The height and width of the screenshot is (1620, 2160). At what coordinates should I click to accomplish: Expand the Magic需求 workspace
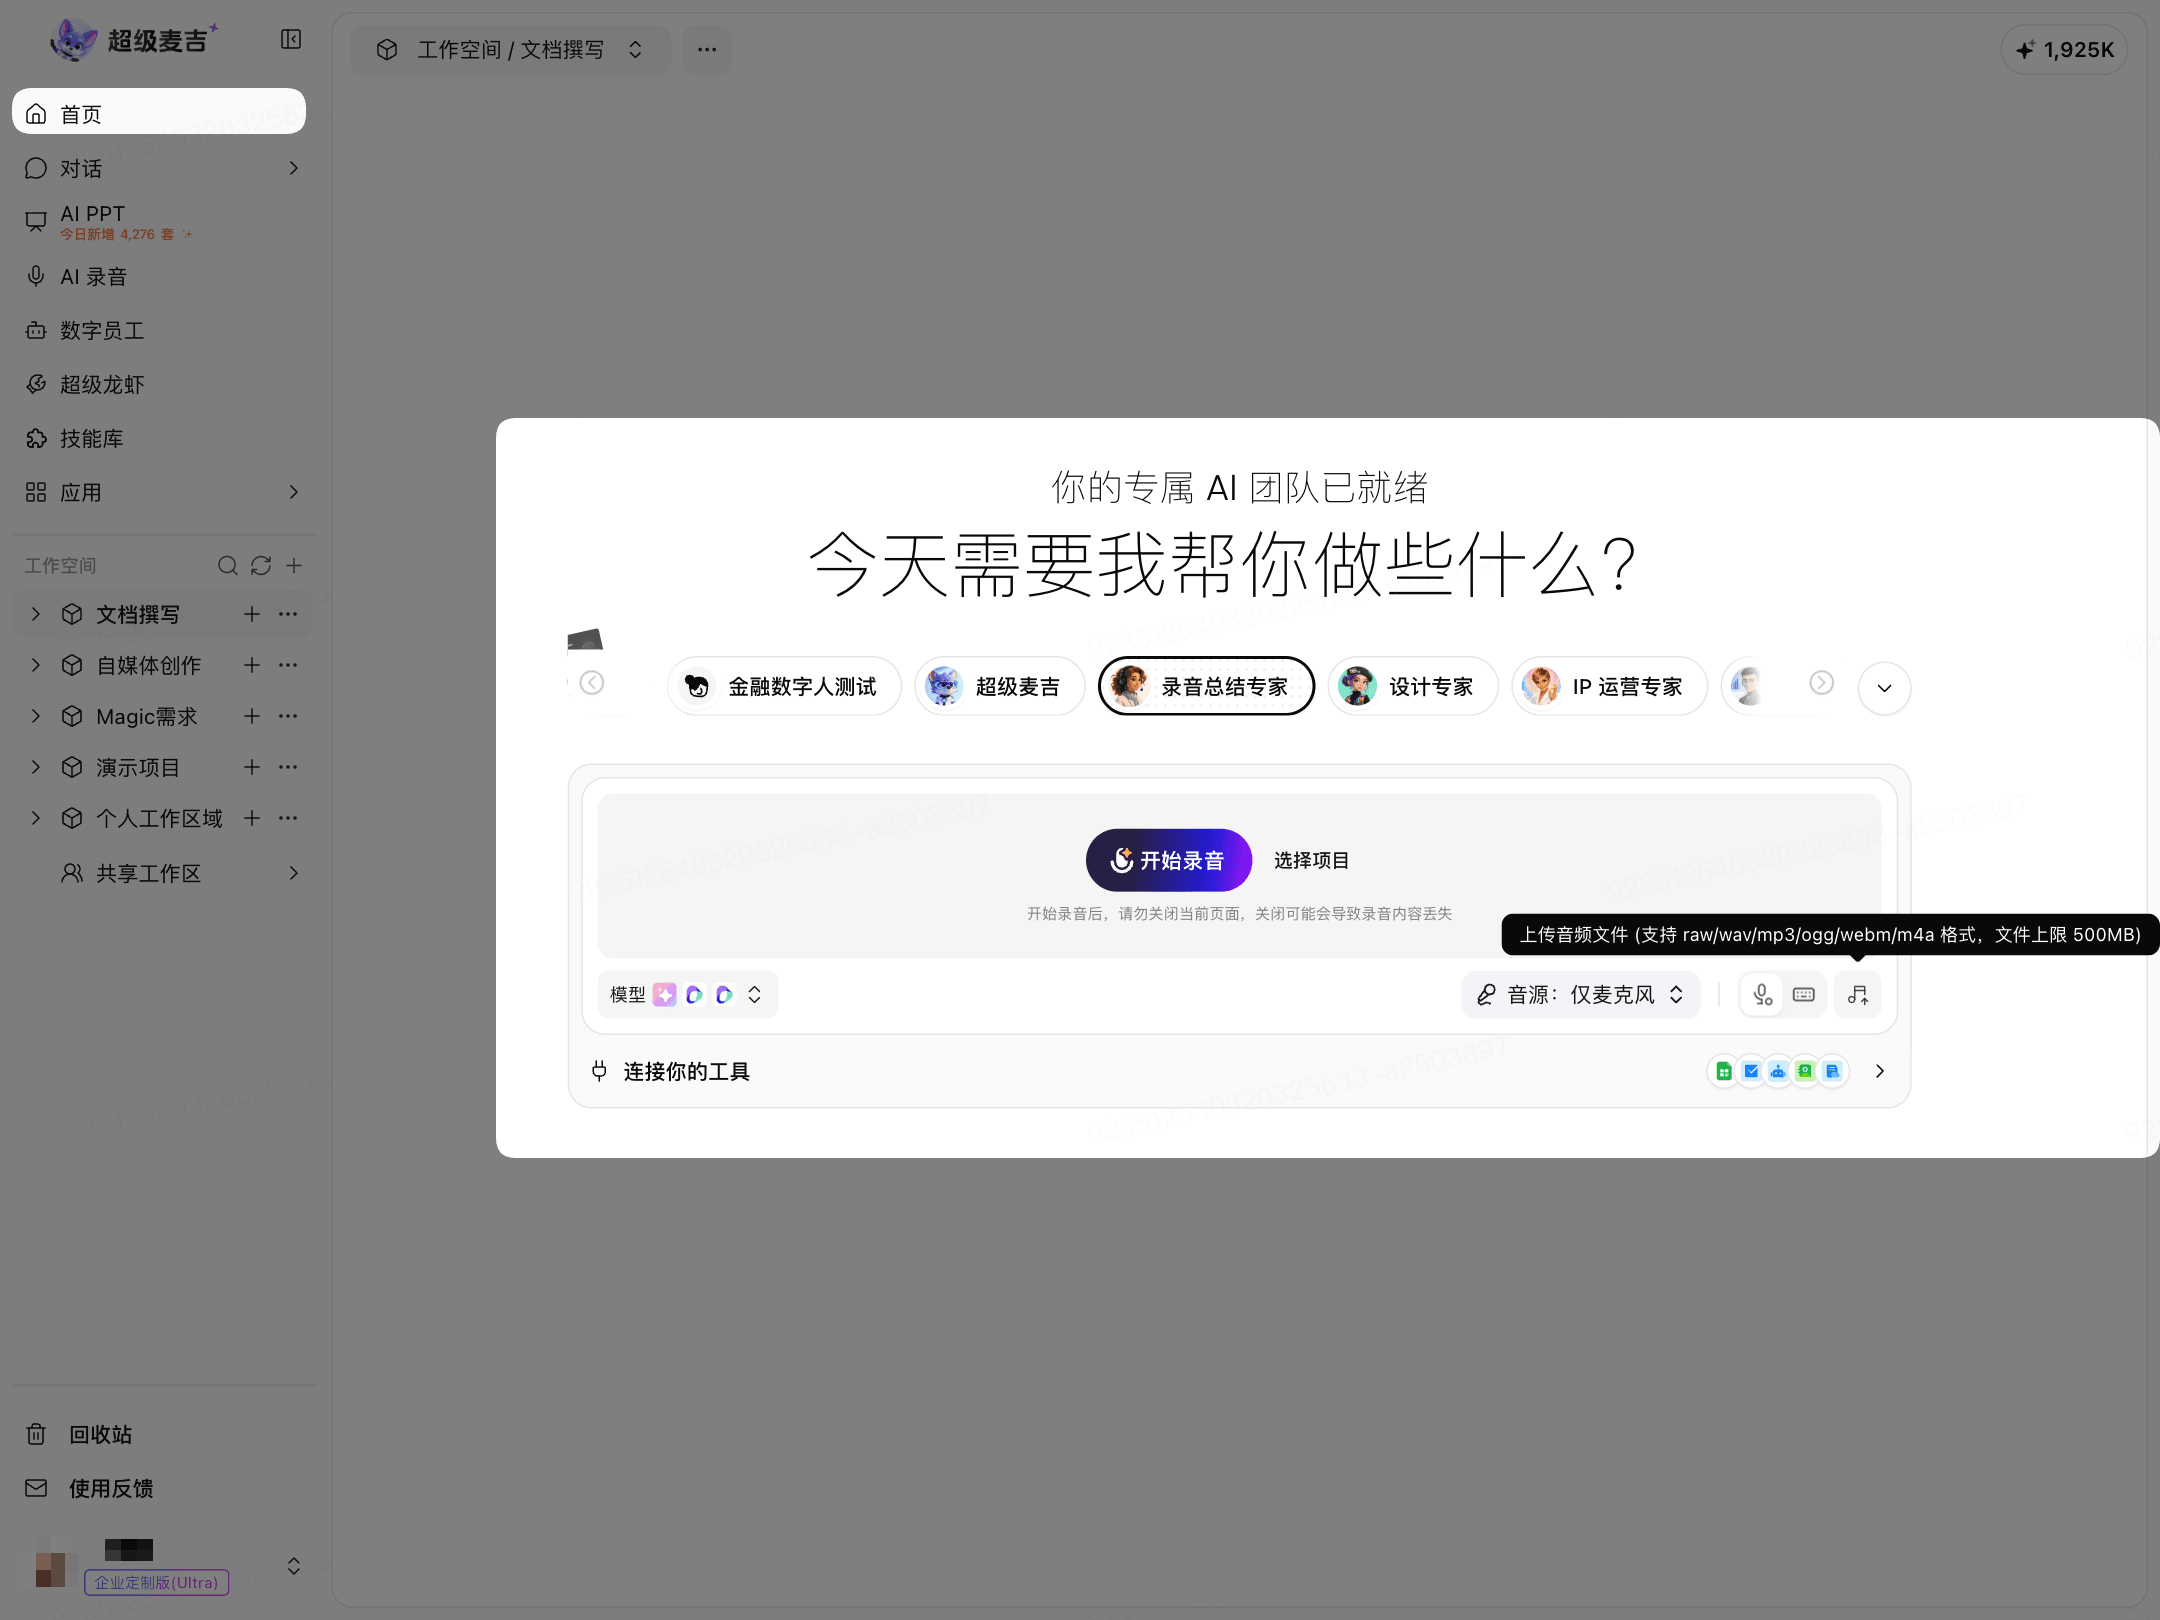[36, 716]
